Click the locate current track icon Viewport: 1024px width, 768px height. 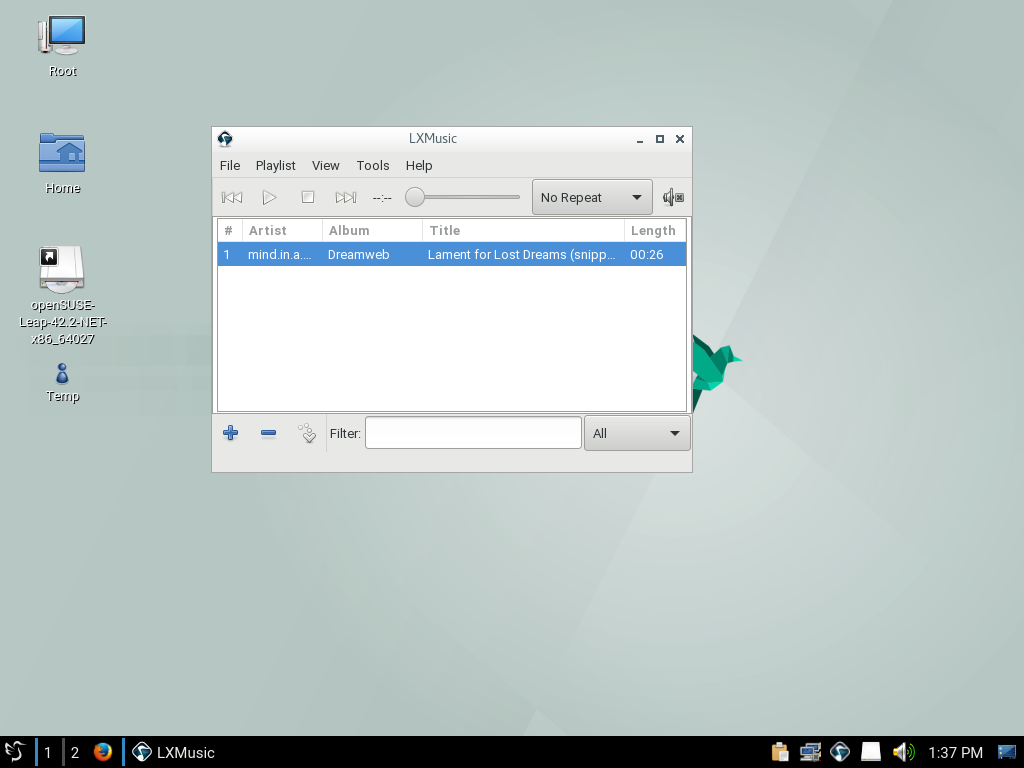click(307, 433)
